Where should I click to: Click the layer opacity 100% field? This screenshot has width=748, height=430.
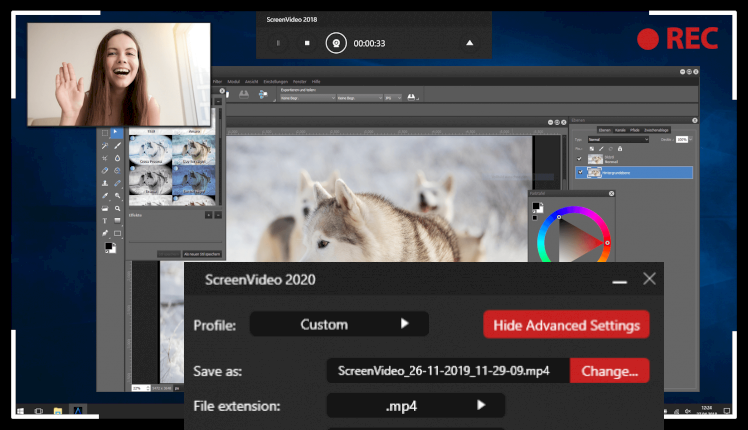682,139
